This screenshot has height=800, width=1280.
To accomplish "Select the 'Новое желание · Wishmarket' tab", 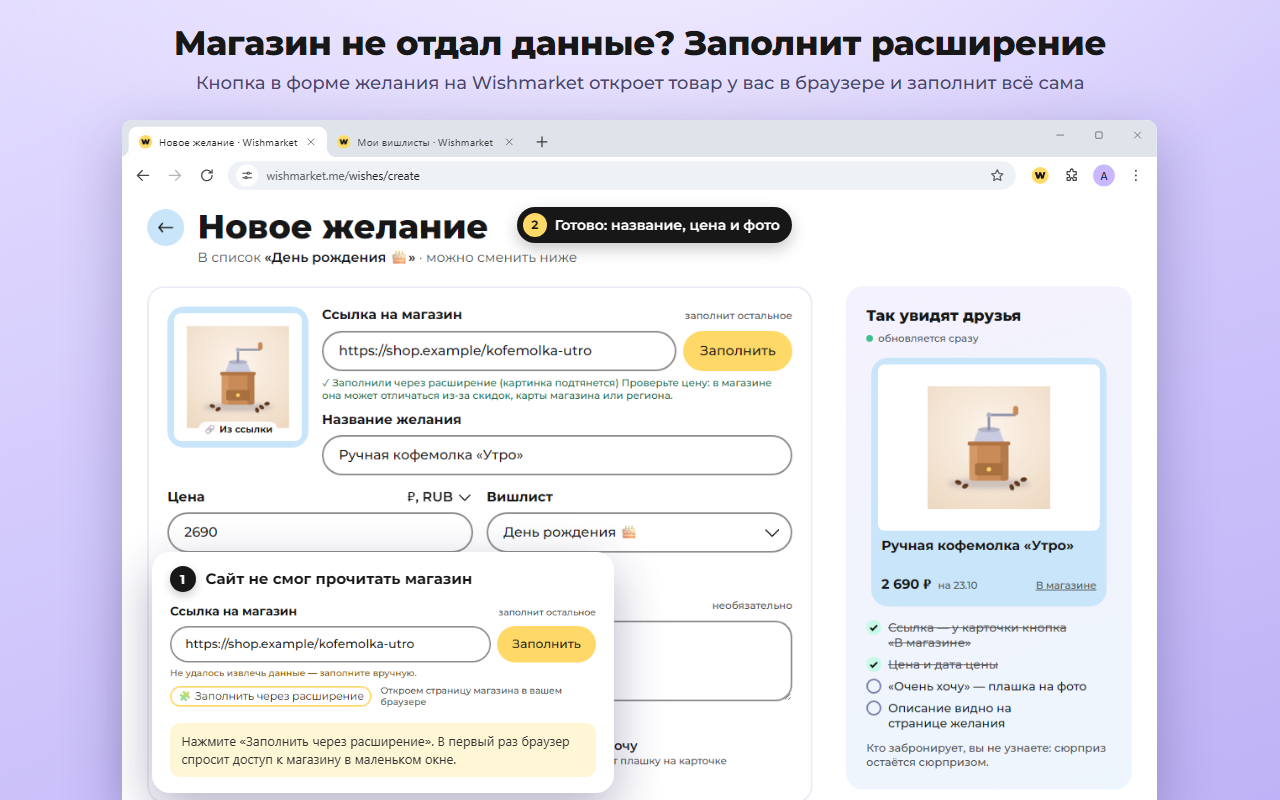I will coord(227,142).
